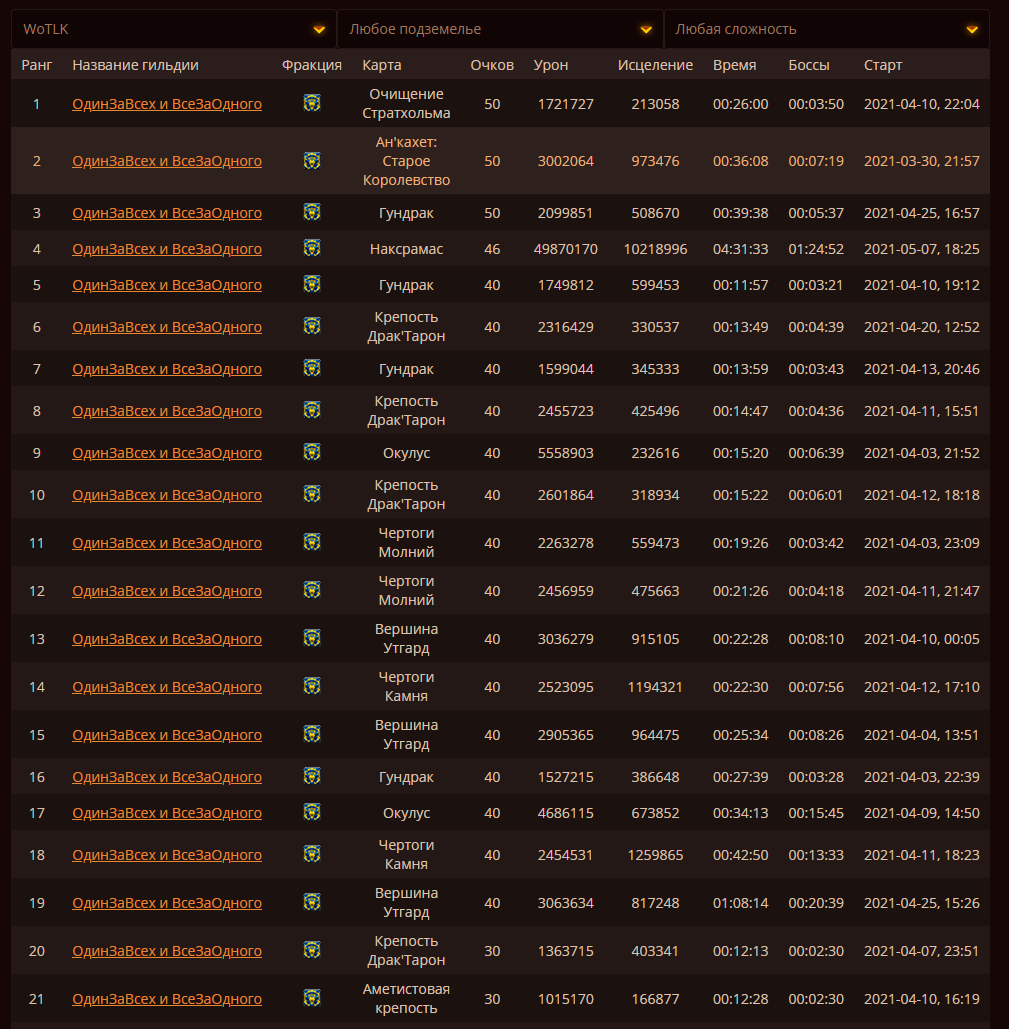Viewport: 1009px width, 1029px height.
Task: Open the WoTLK expansion dropdown
Action: (174, 30)
